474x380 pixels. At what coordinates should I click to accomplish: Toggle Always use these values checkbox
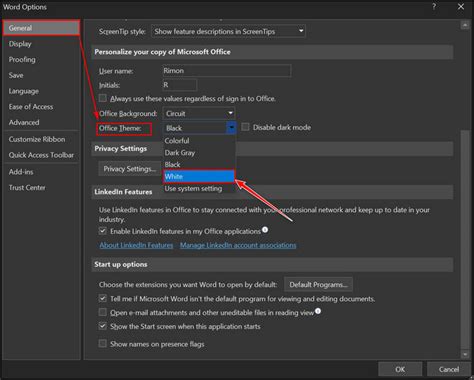click(x=103, y=98)
